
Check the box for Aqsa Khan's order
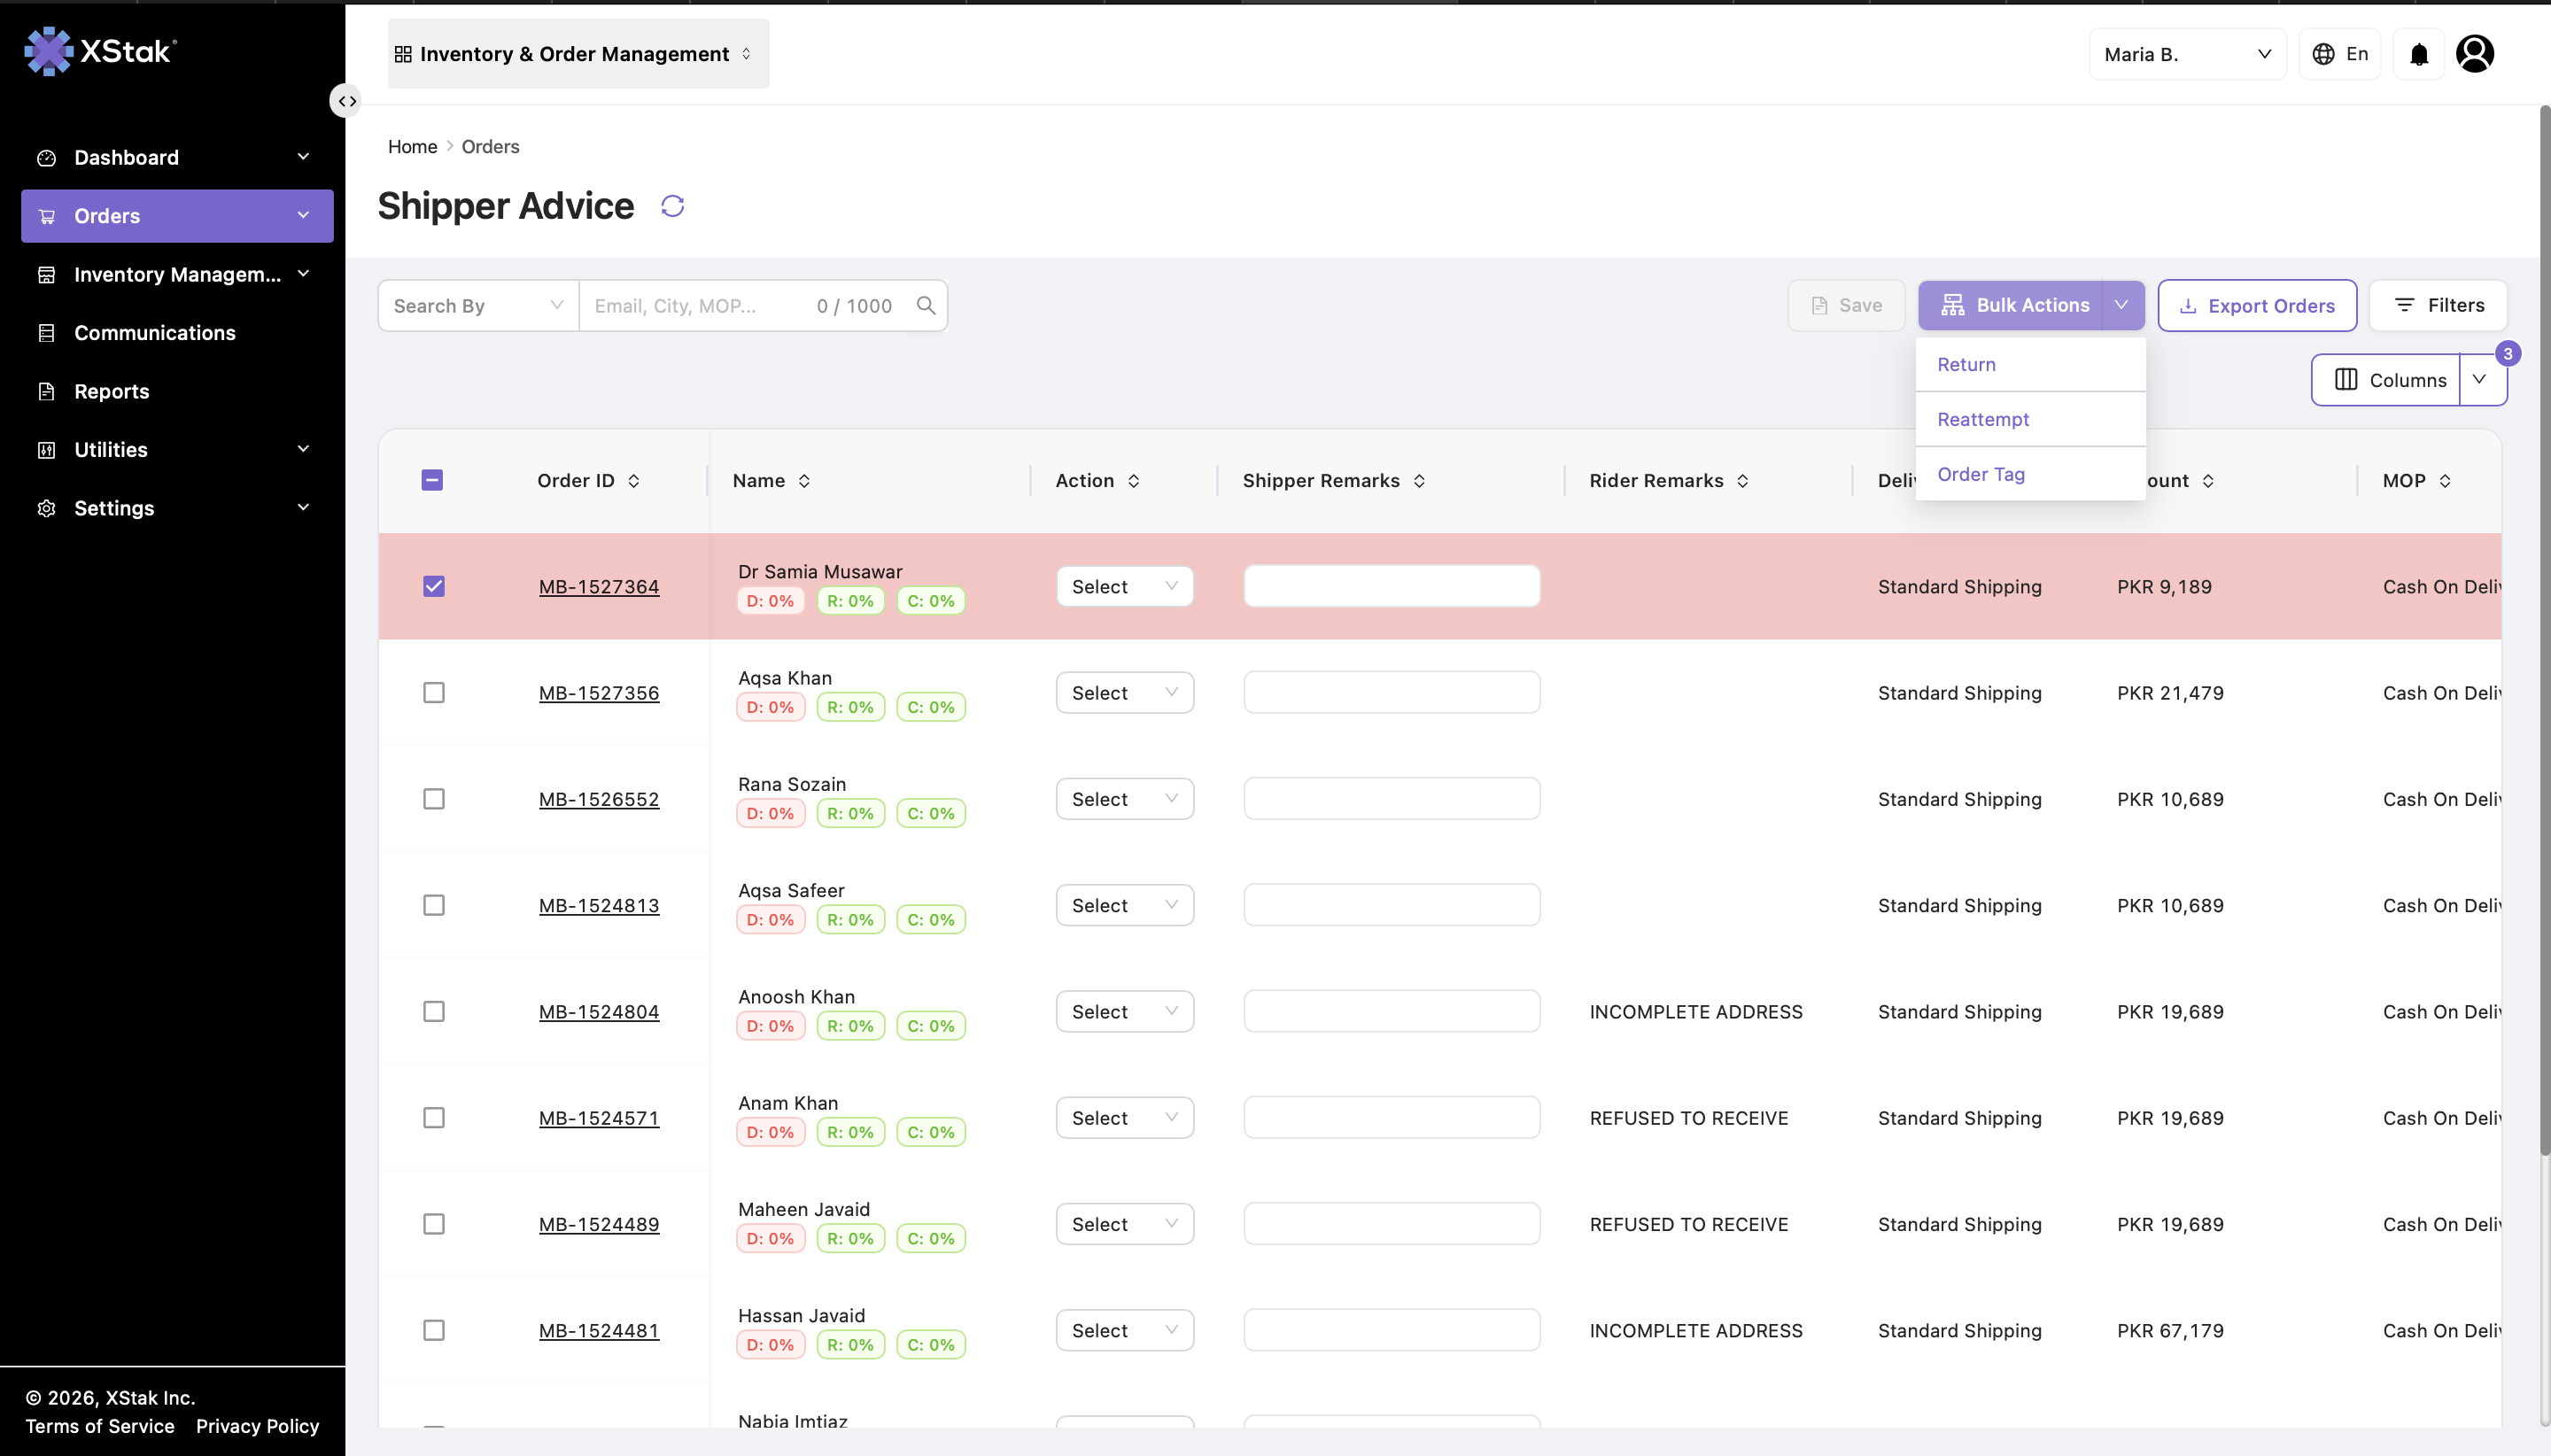tap(433, 693)
